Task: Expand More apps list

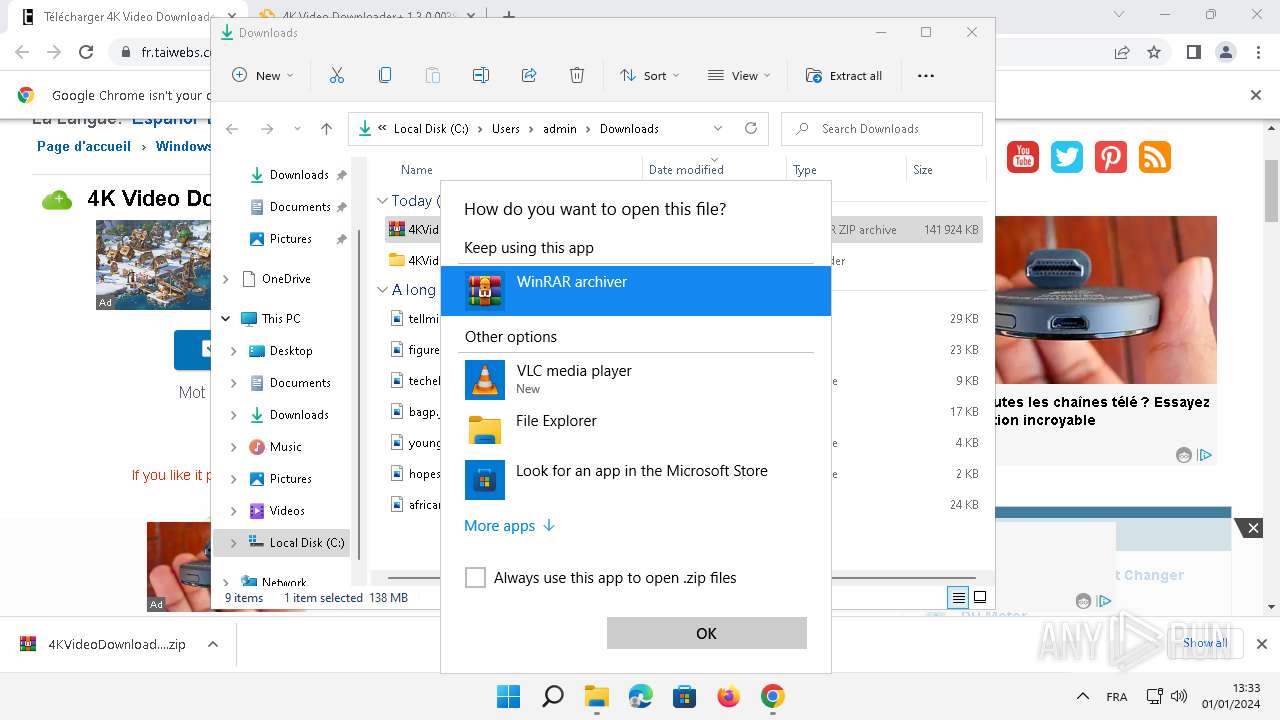Action: click(509, 526)
